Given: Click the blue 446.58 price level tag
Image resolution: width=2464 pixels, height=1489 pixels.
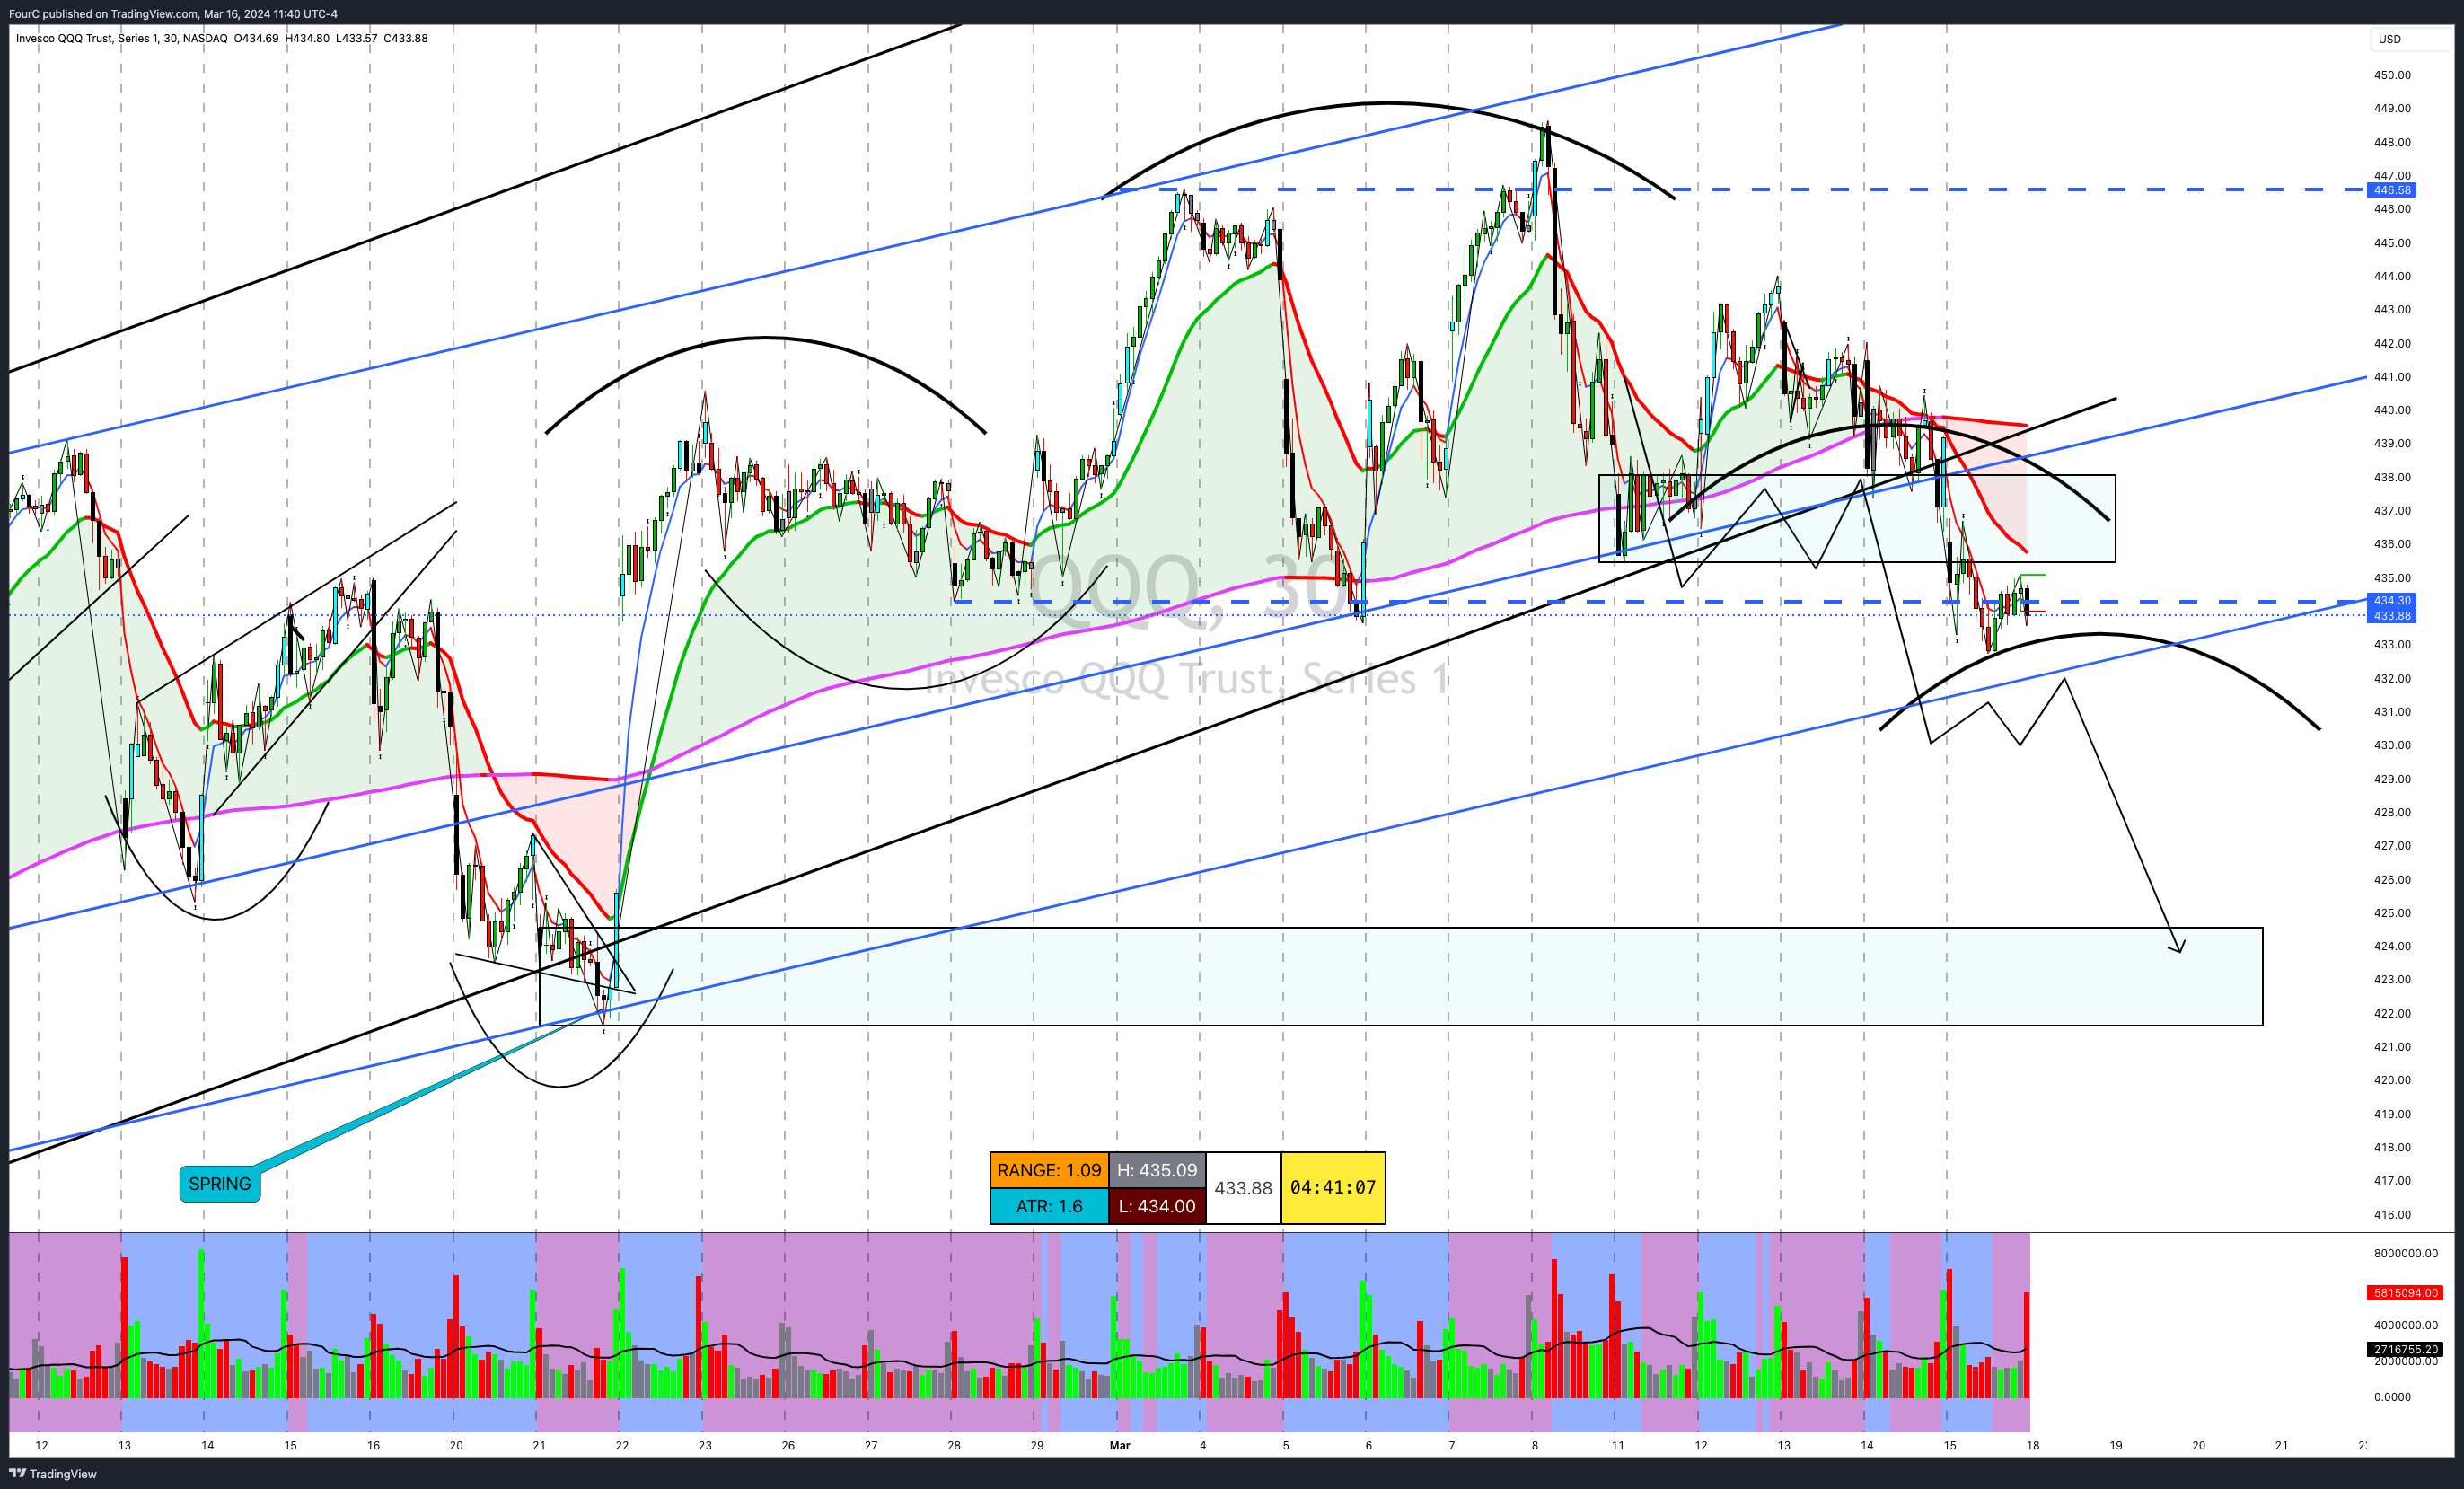Looking at the screenshot, I should coord(2392,190).
